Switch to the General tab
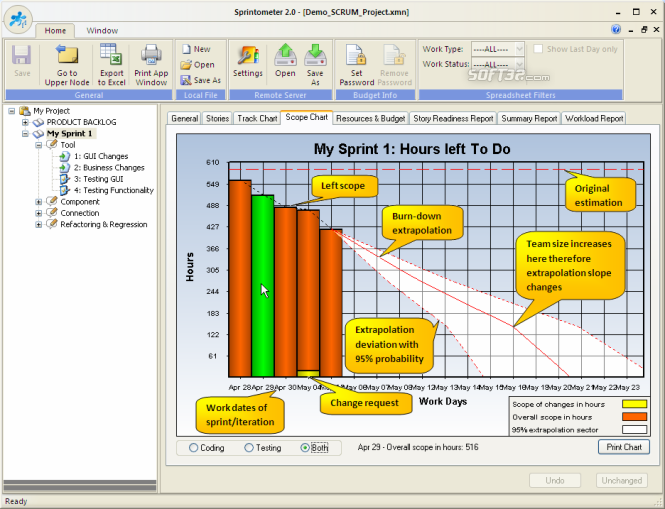Viewport: 665px width, 509px height. (x=184, y=118)
